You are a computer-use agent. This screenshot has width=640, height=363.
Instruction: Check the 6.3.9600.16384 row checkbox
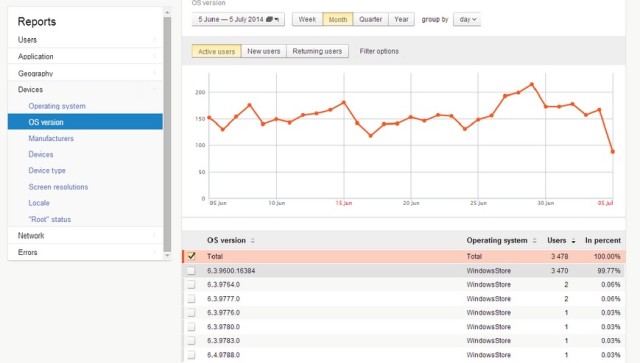(191, 271)
